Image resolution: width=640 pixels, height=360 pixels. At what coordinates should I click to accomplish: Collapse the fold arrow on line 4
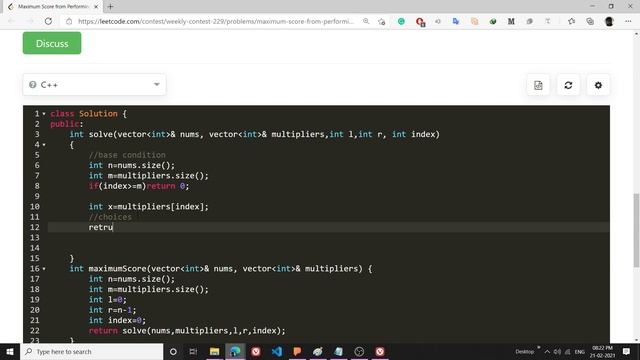coord(44,145)
